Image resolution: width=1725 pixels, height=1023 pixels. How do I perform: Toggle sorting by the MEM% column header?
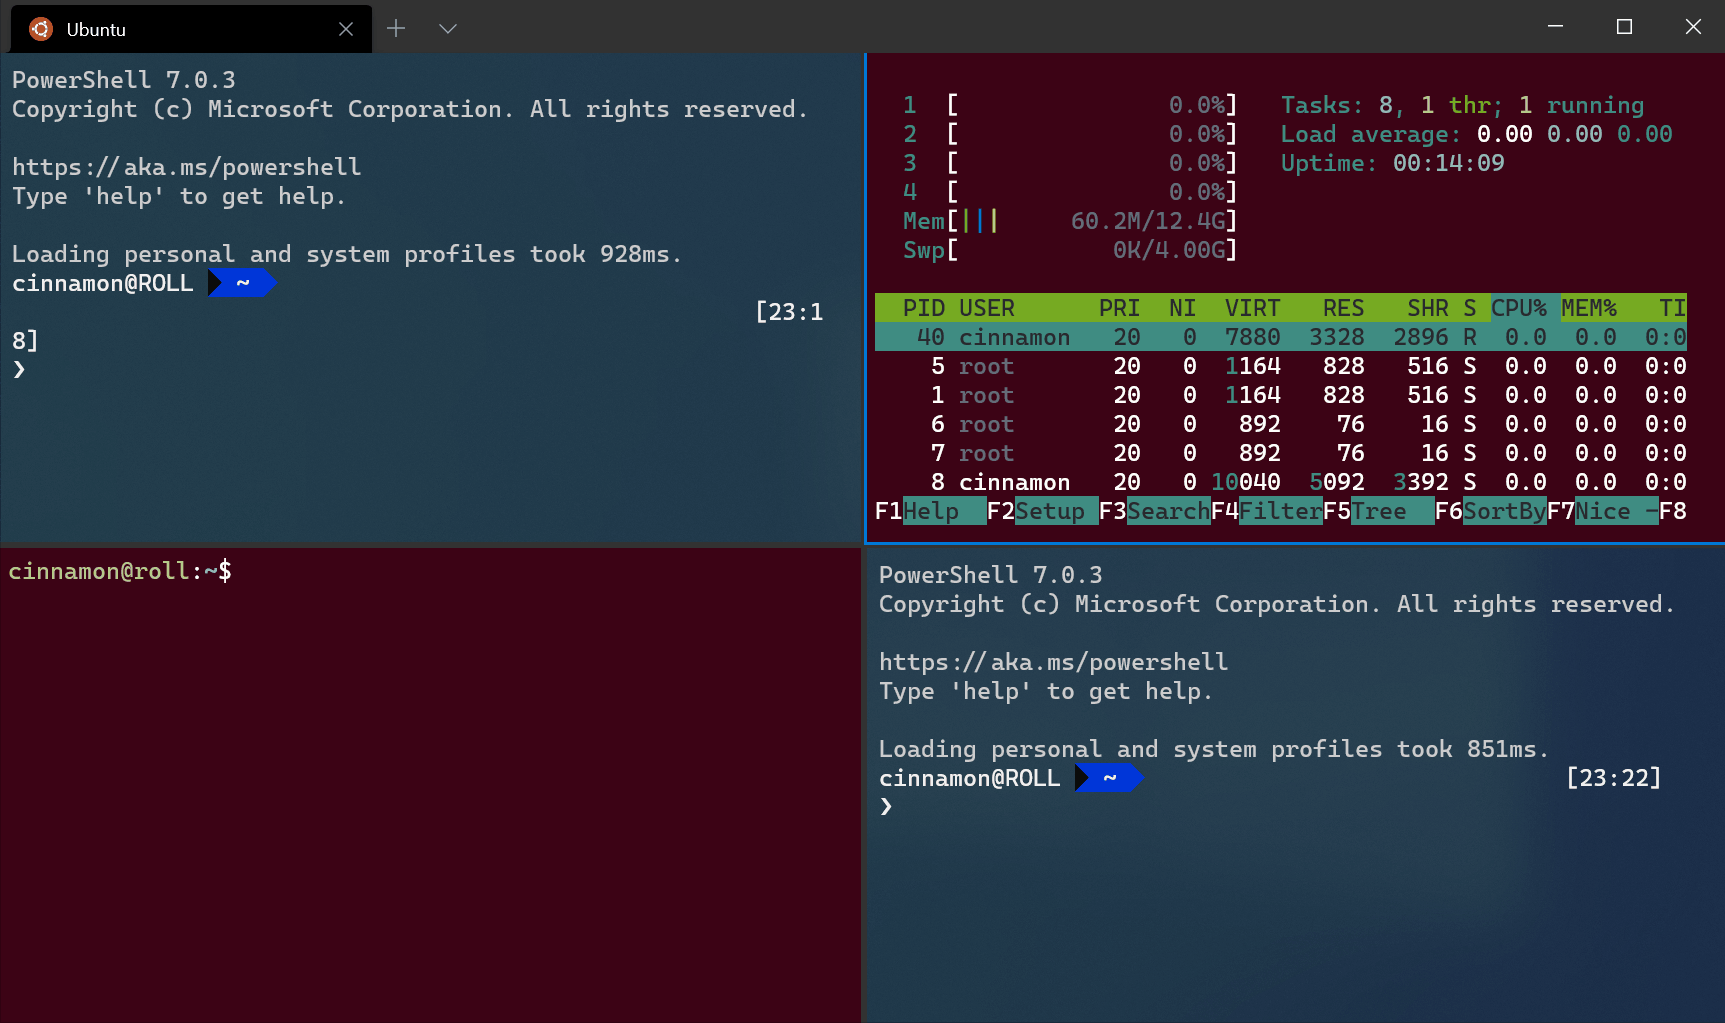pos(1589,308)
